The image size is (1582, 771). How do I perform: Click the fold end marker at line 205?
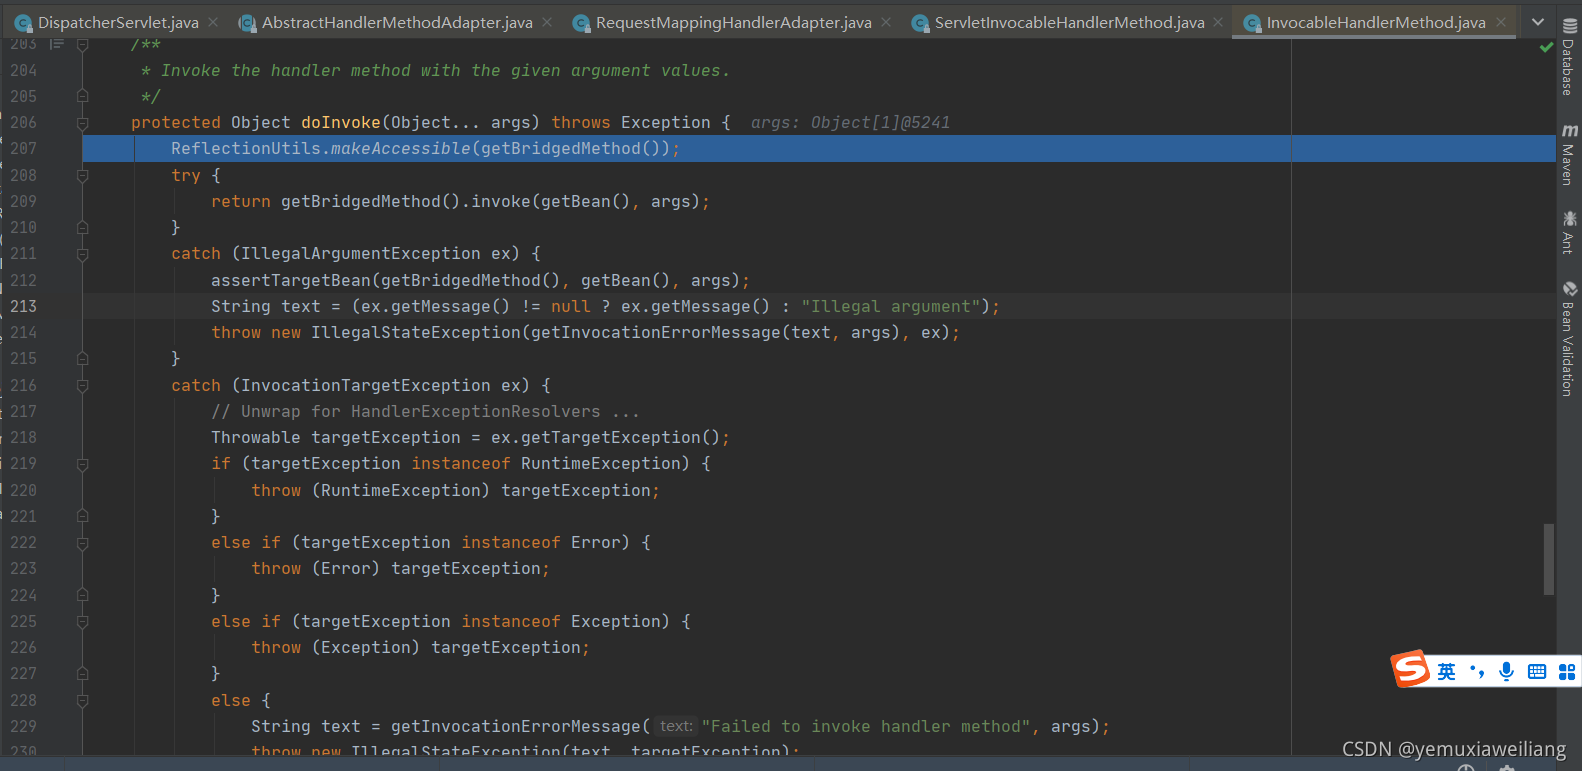point(83,96)
